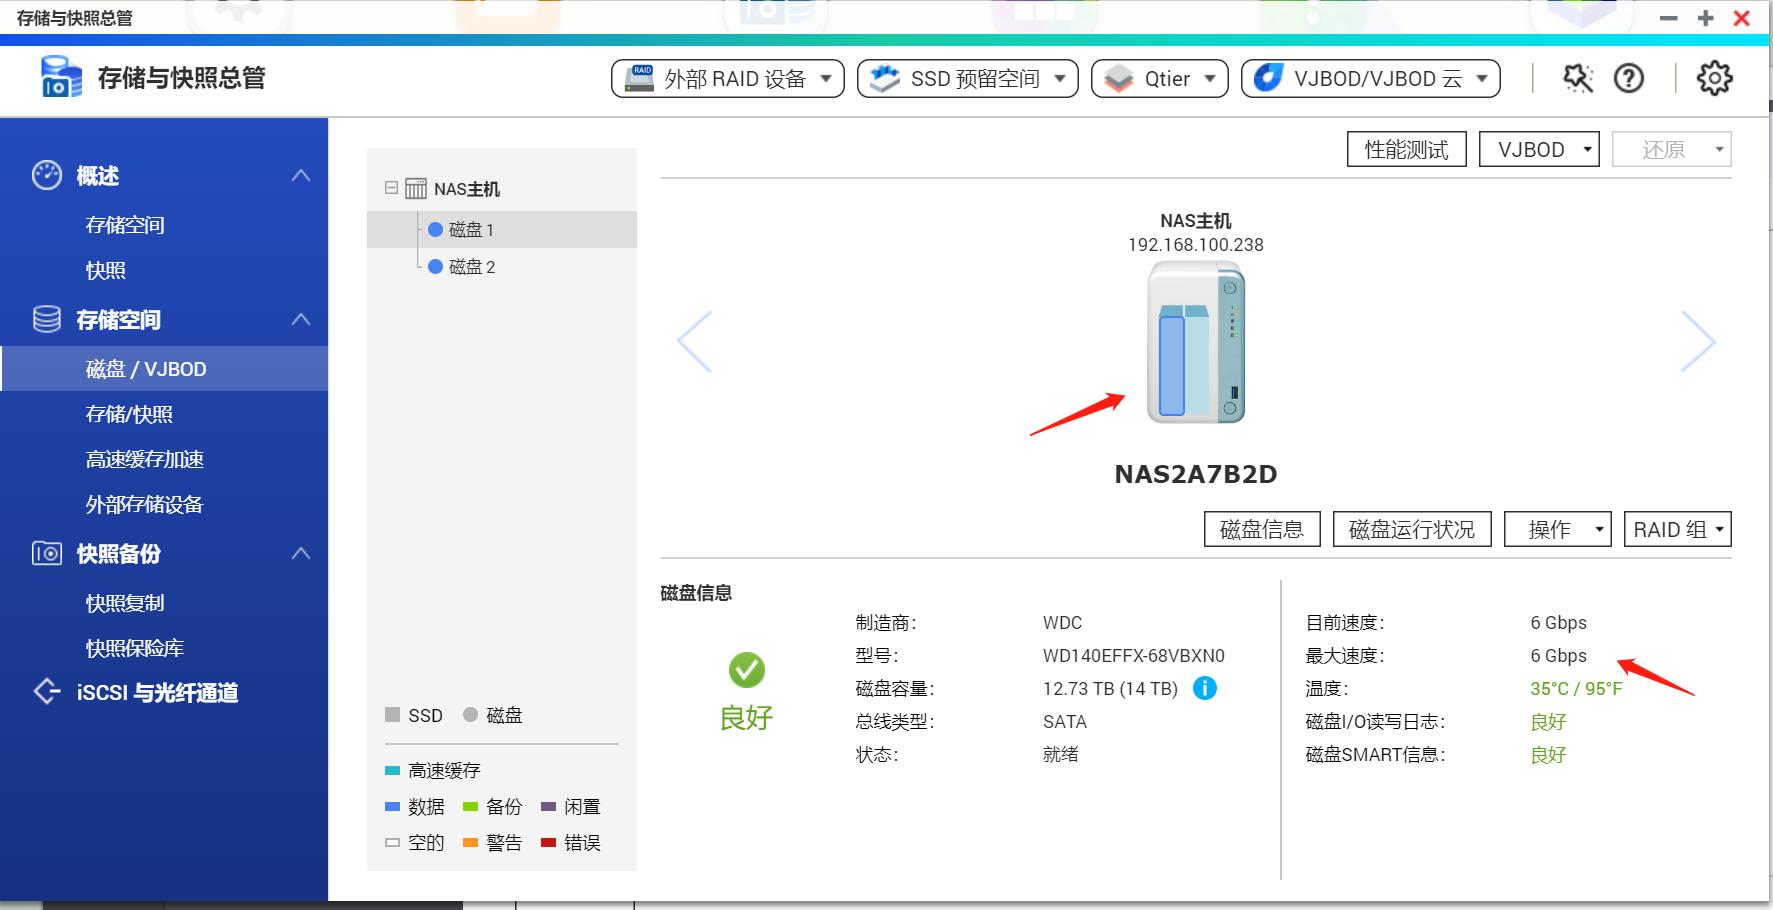Click the 存储与快照总管 app logo
Screen dimensions: 1773x910
click(60, 76)
